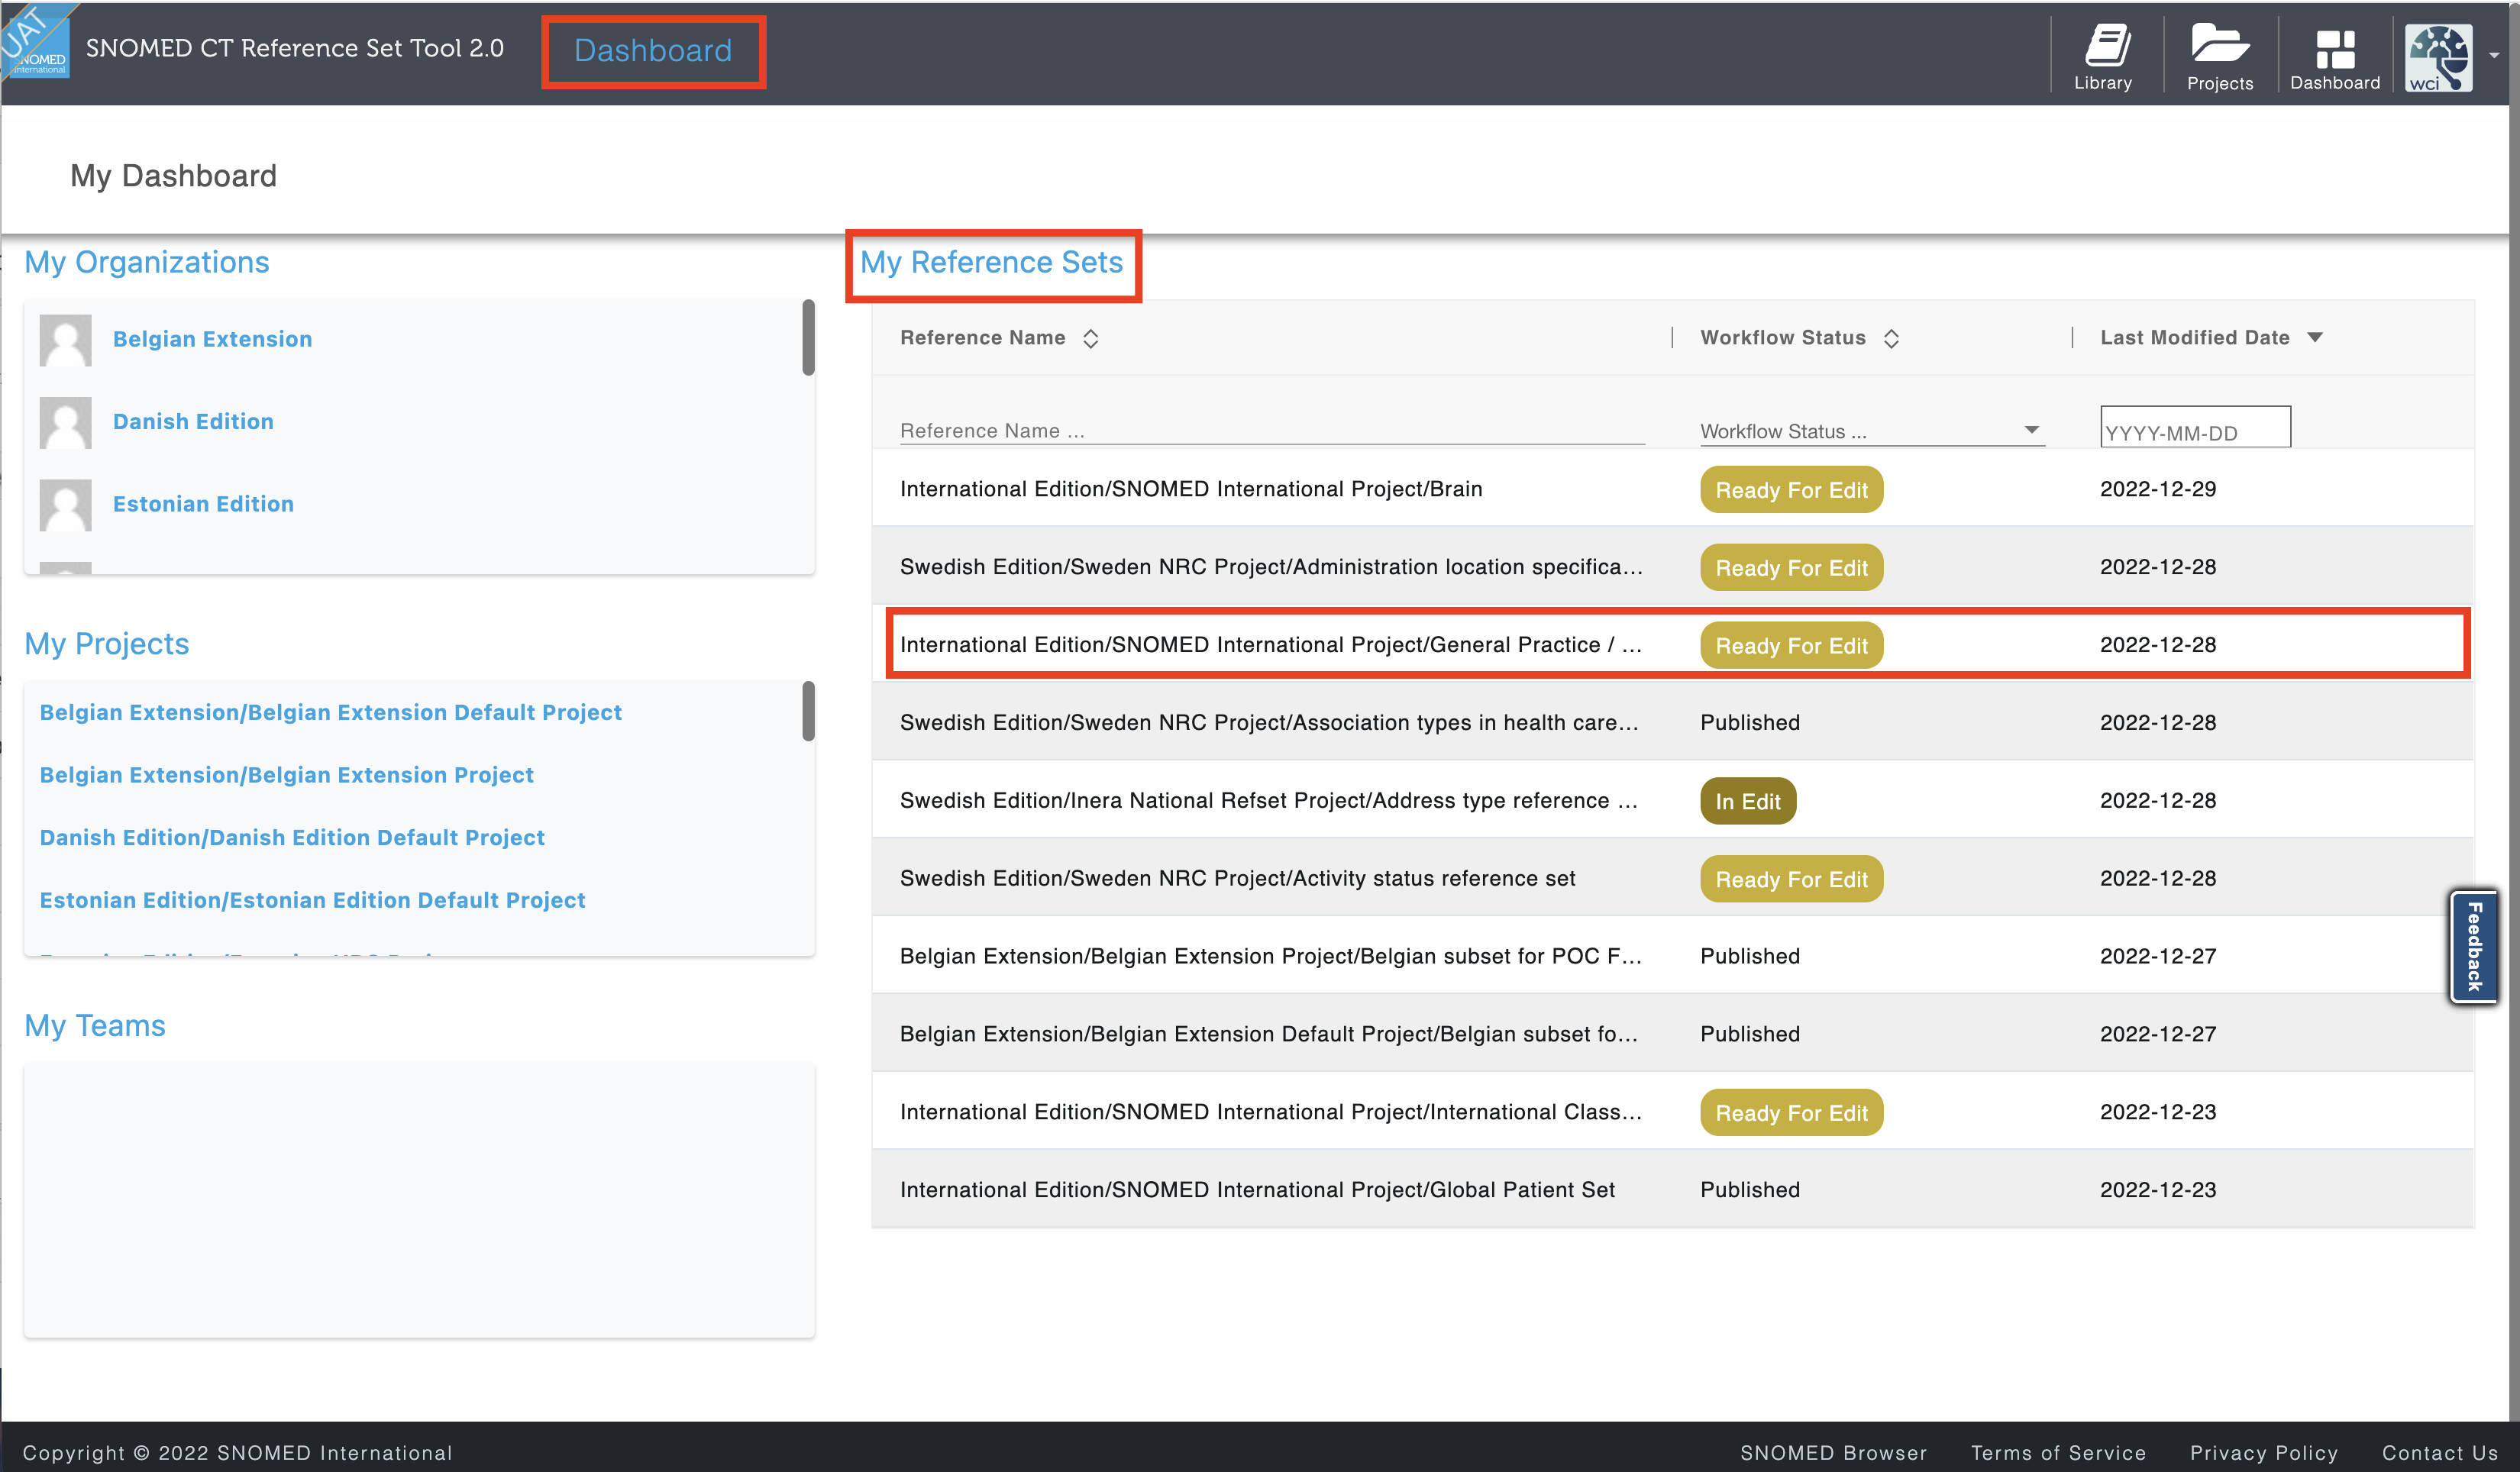
Task: Click SNOMED CT Reference Set Tool 2.0 title
Action: (295, 48)
